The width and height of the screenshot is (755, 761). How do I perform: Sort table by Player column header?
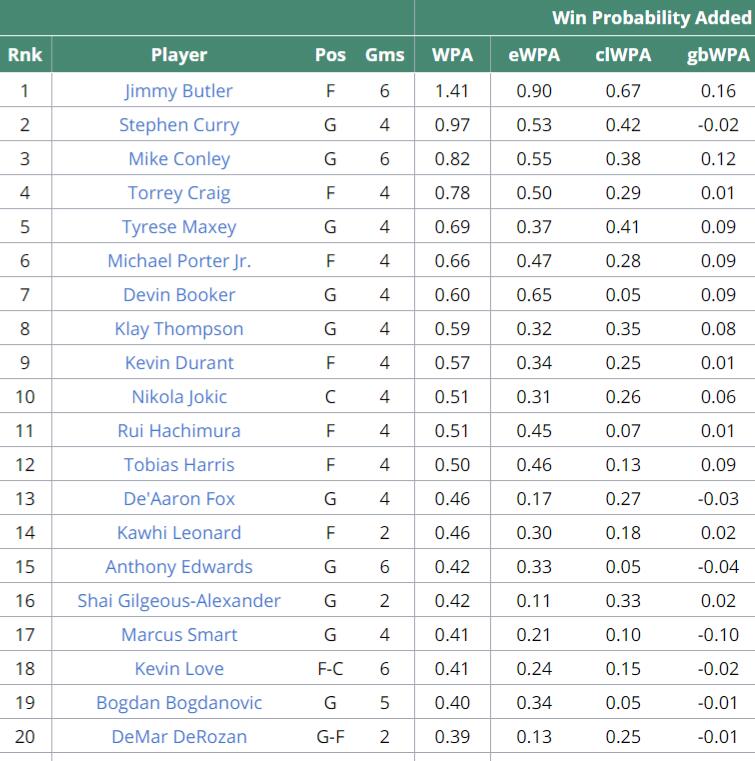click(179, 55)
